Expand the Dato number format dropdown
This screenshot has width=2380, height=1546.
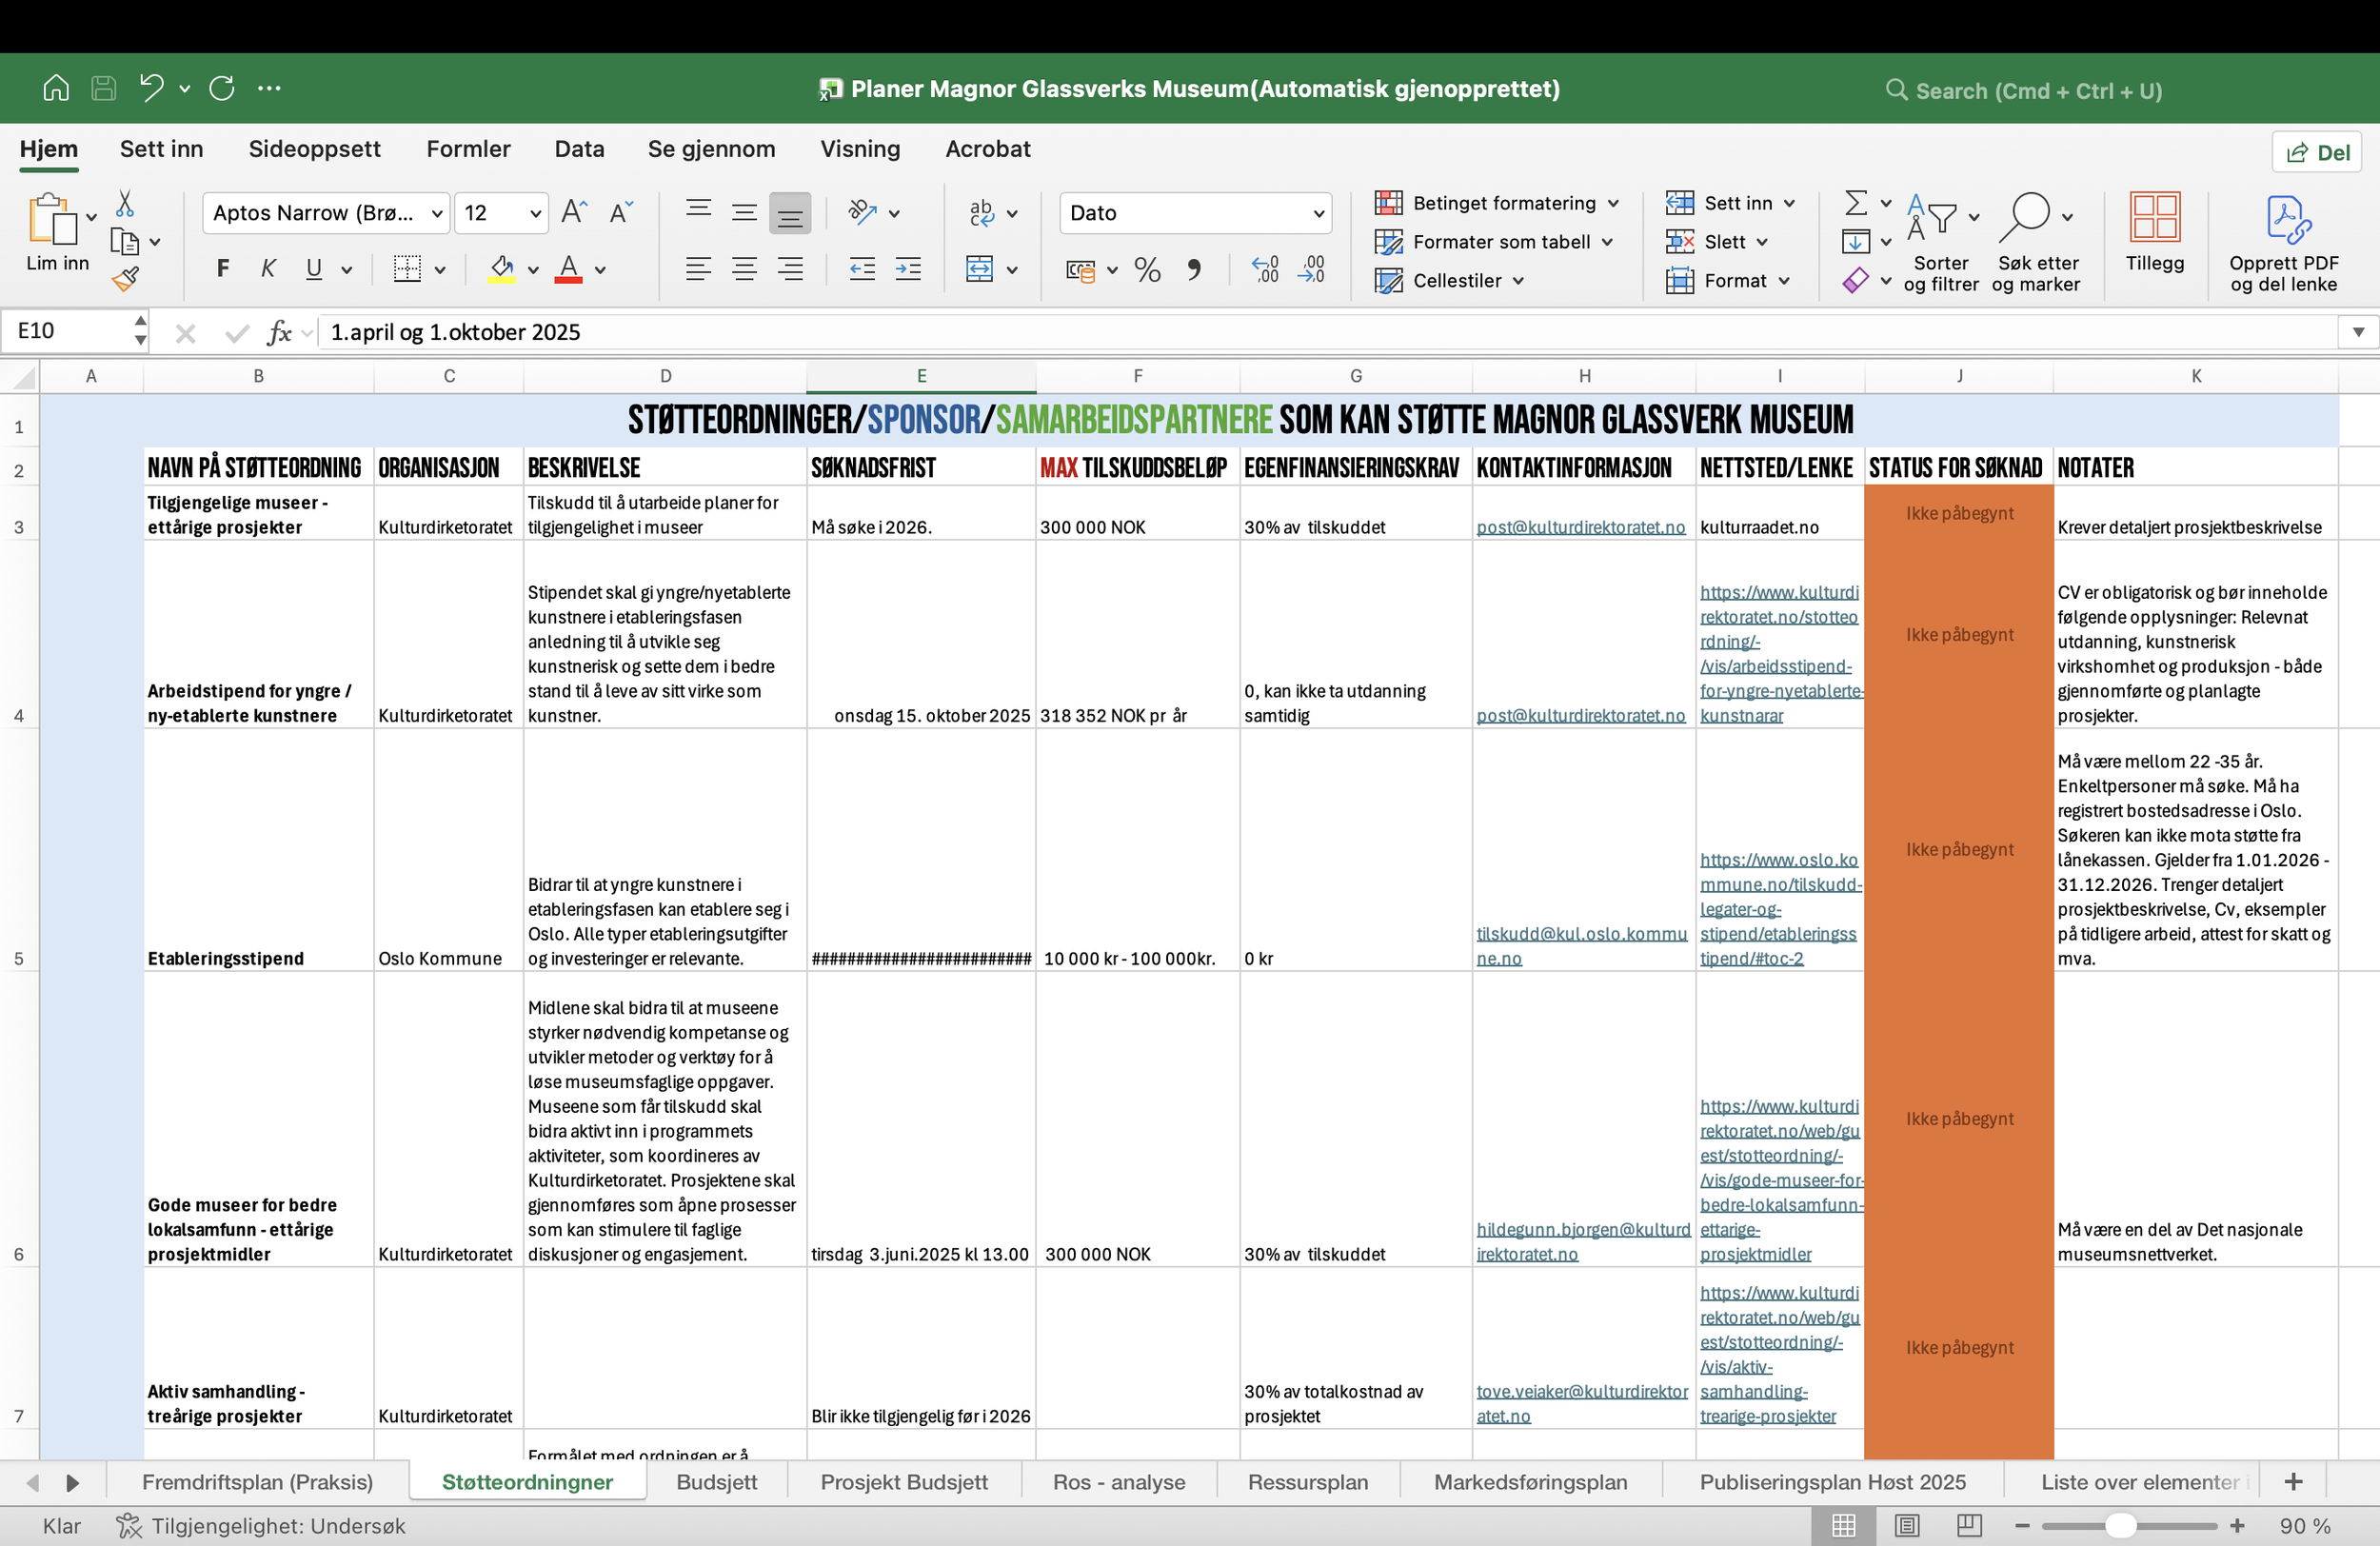pyautogui.click(x=1318, y=213)
